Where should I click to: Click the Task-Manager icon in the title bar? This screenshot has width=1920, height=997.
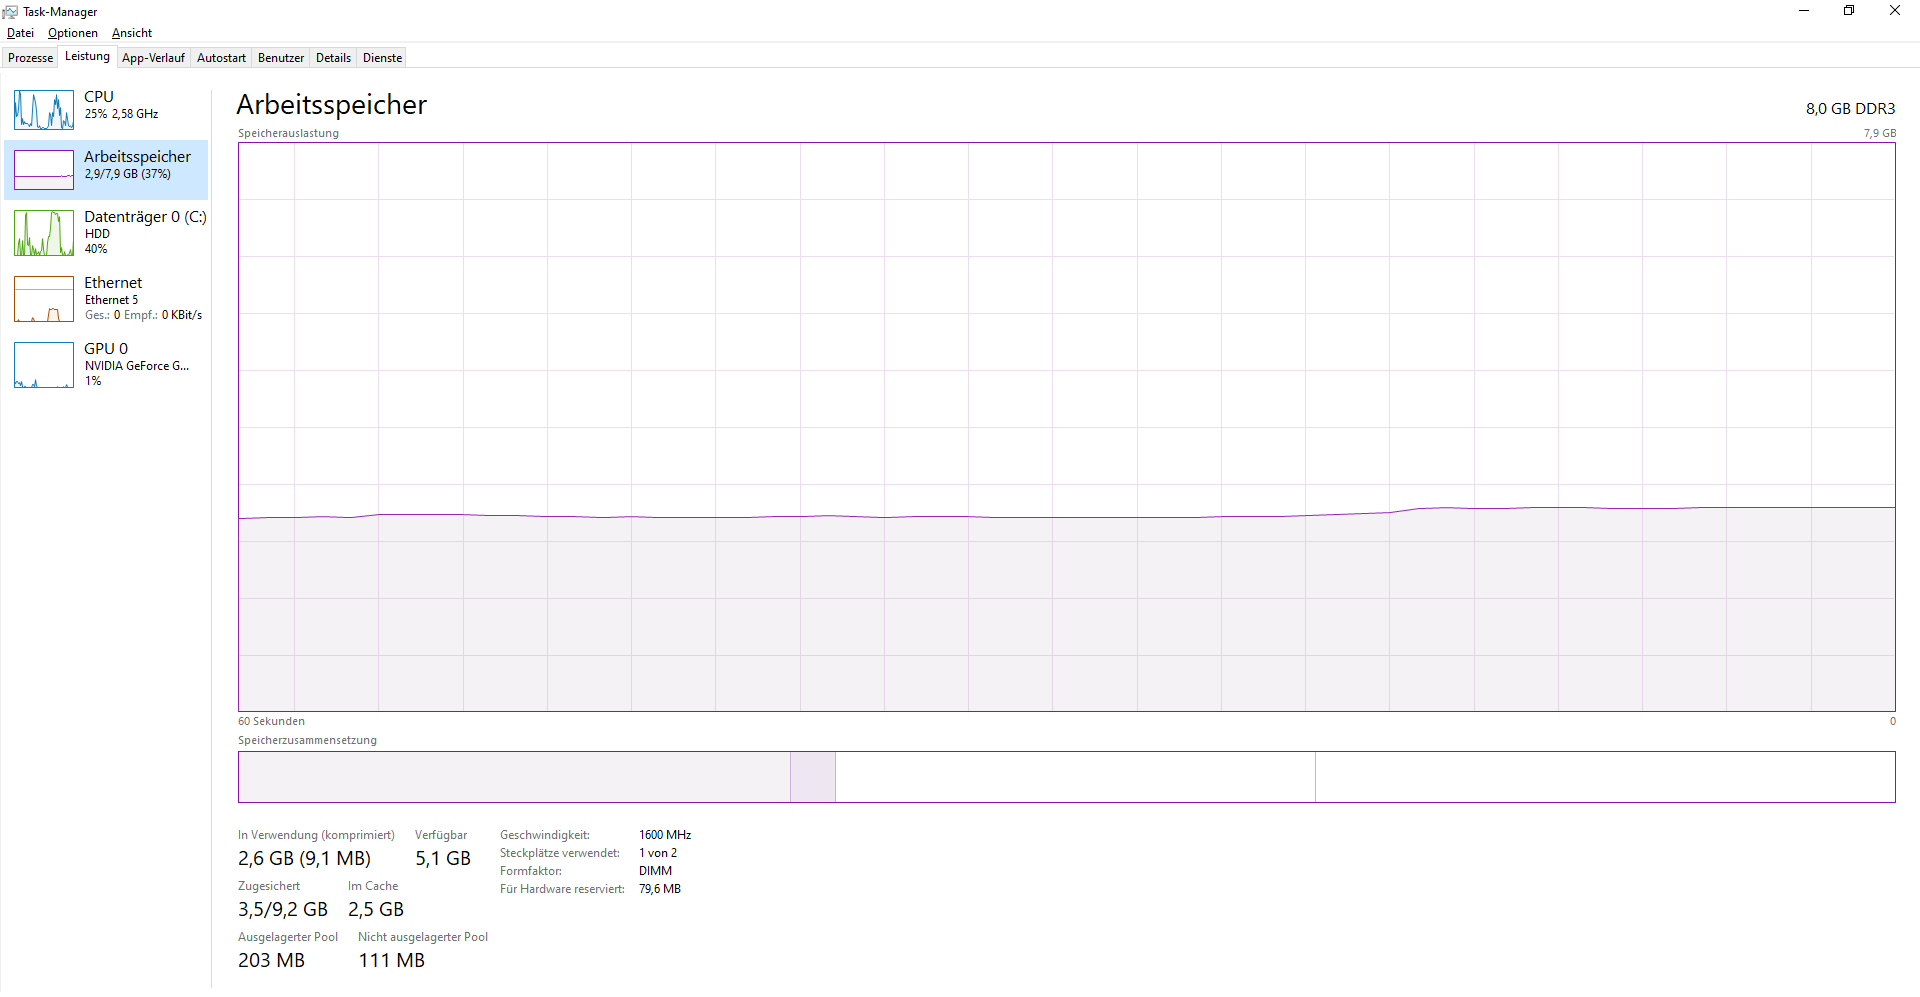pos(10,11)
